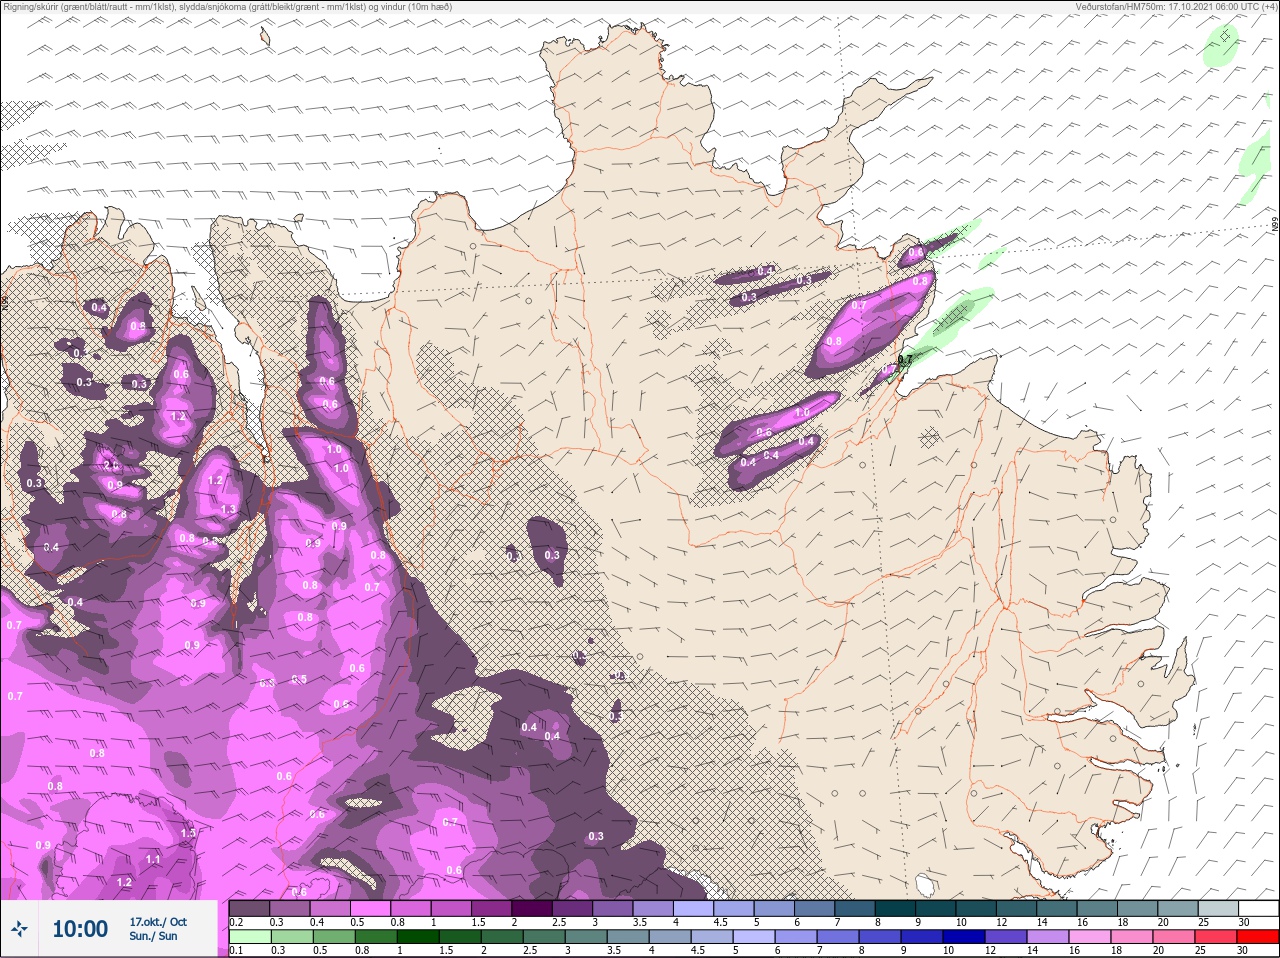
Task: Click the 1.5 precipitation value near bottom-left
Action: tap(188, 833)
